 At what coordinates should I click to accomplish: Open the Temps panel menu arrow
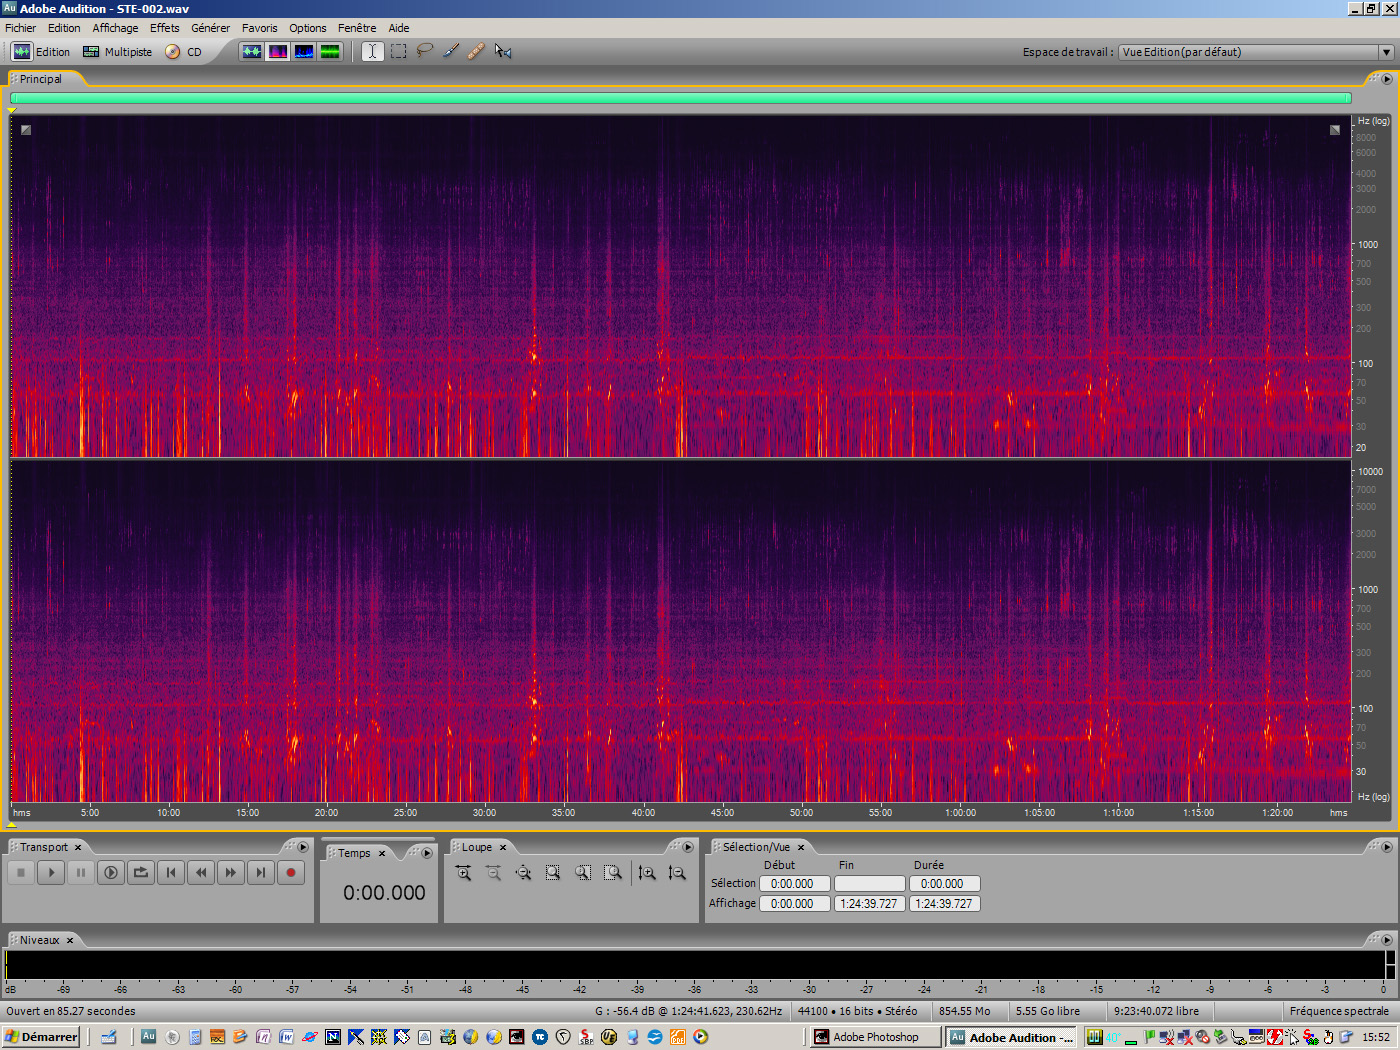point(427,852)
